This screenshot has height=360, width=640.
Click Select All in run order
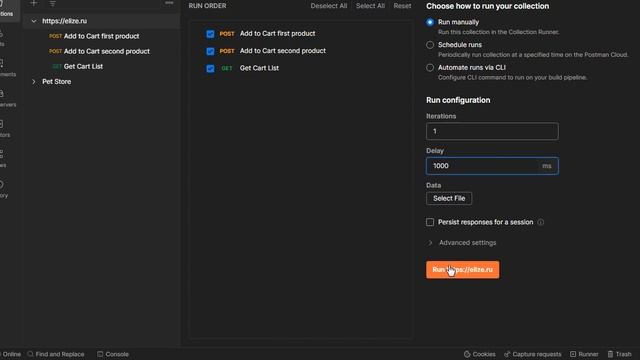pos(370,6)
